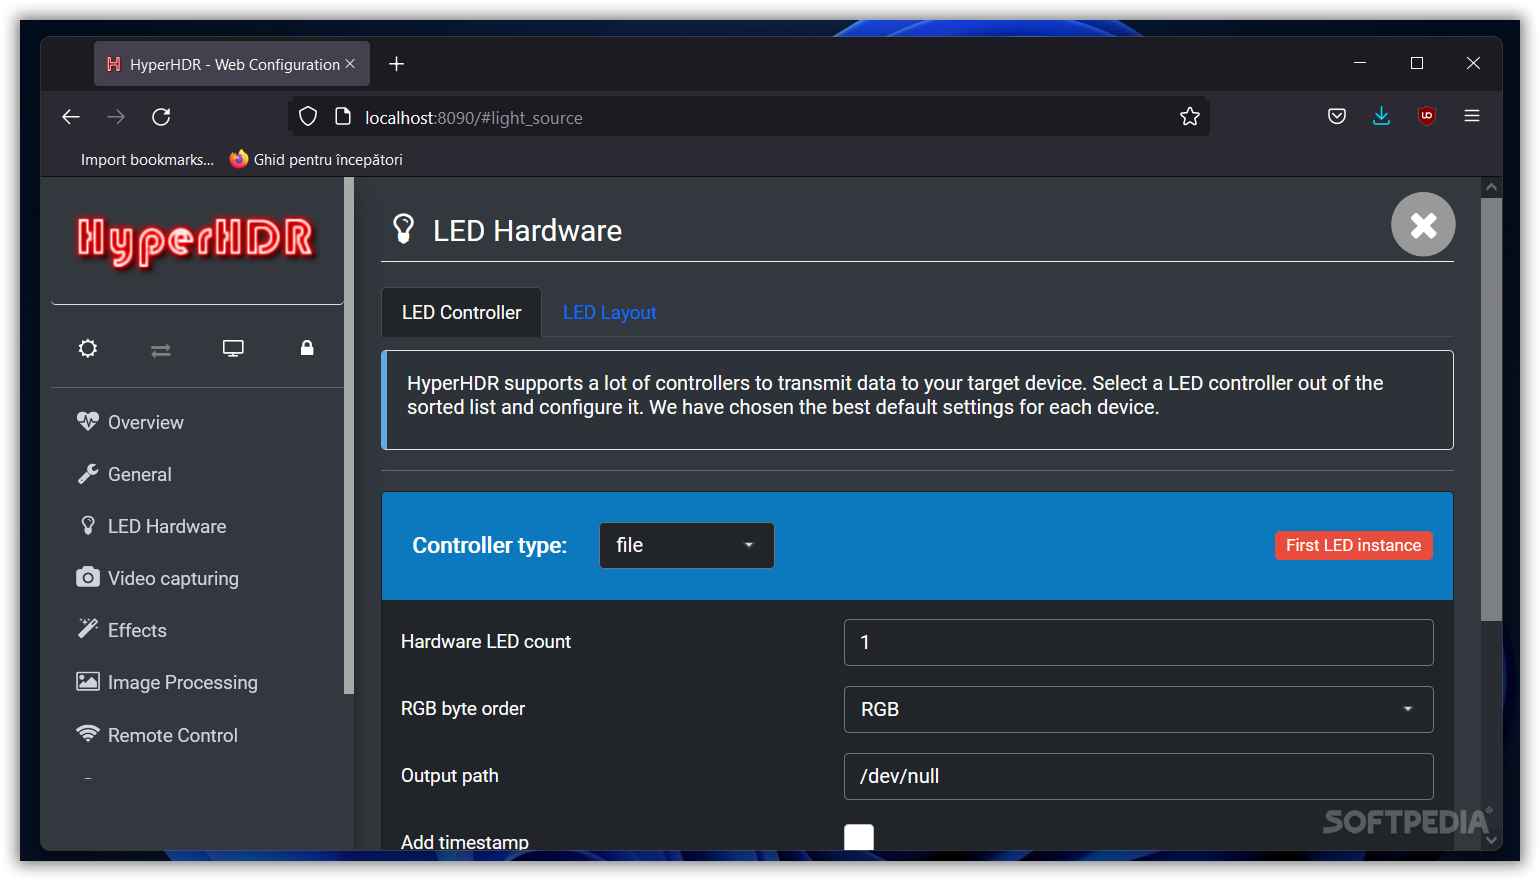
Task: Open the Controller type dropdown
Action: (687, 545)
